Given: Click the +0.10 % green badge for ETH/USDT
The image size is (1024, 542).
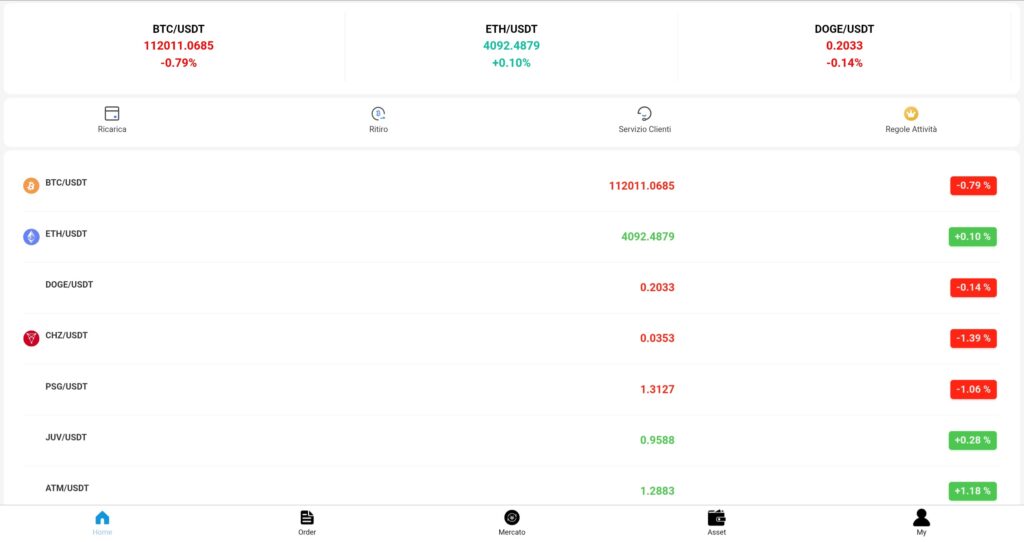Looking at the screenshot, I should (972, 236).
